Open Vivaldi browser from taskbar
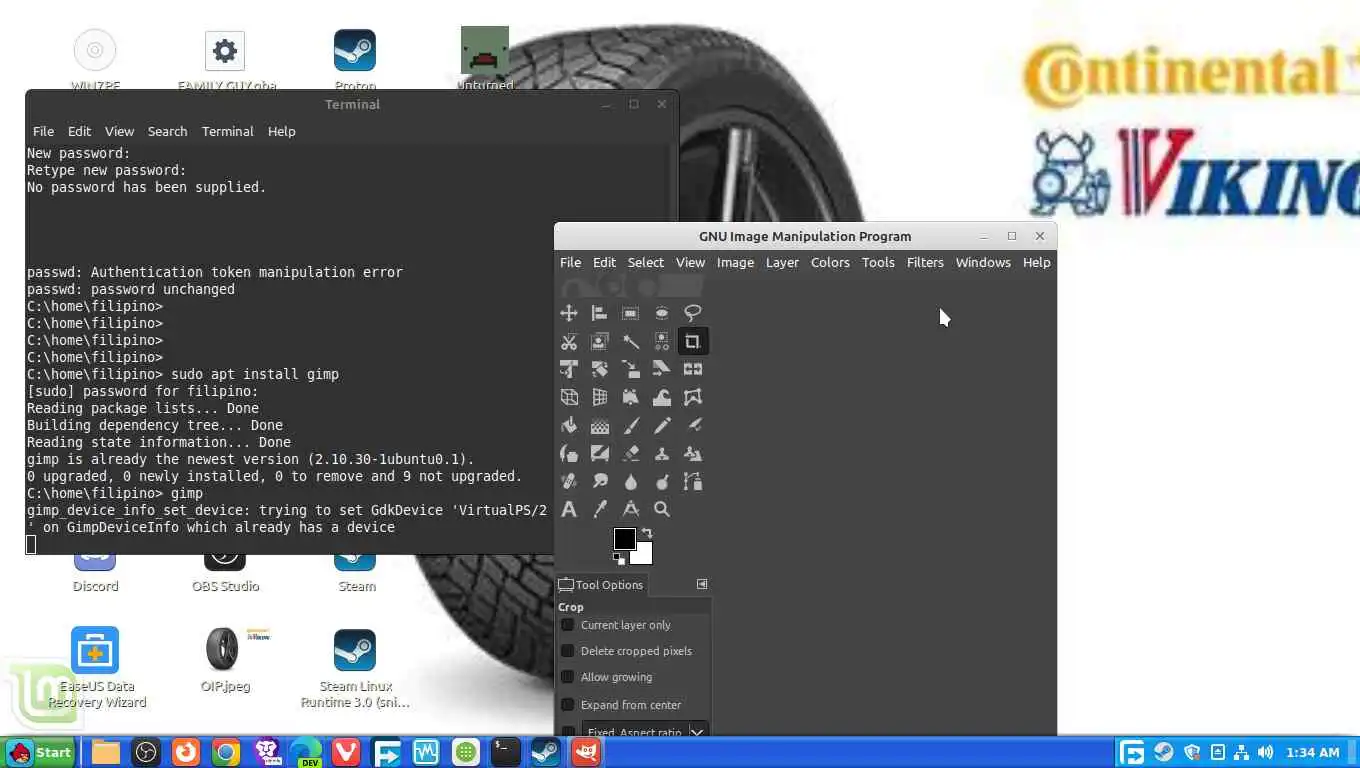Viewport: 1360px width, 768px height. (x=346, y=752)
